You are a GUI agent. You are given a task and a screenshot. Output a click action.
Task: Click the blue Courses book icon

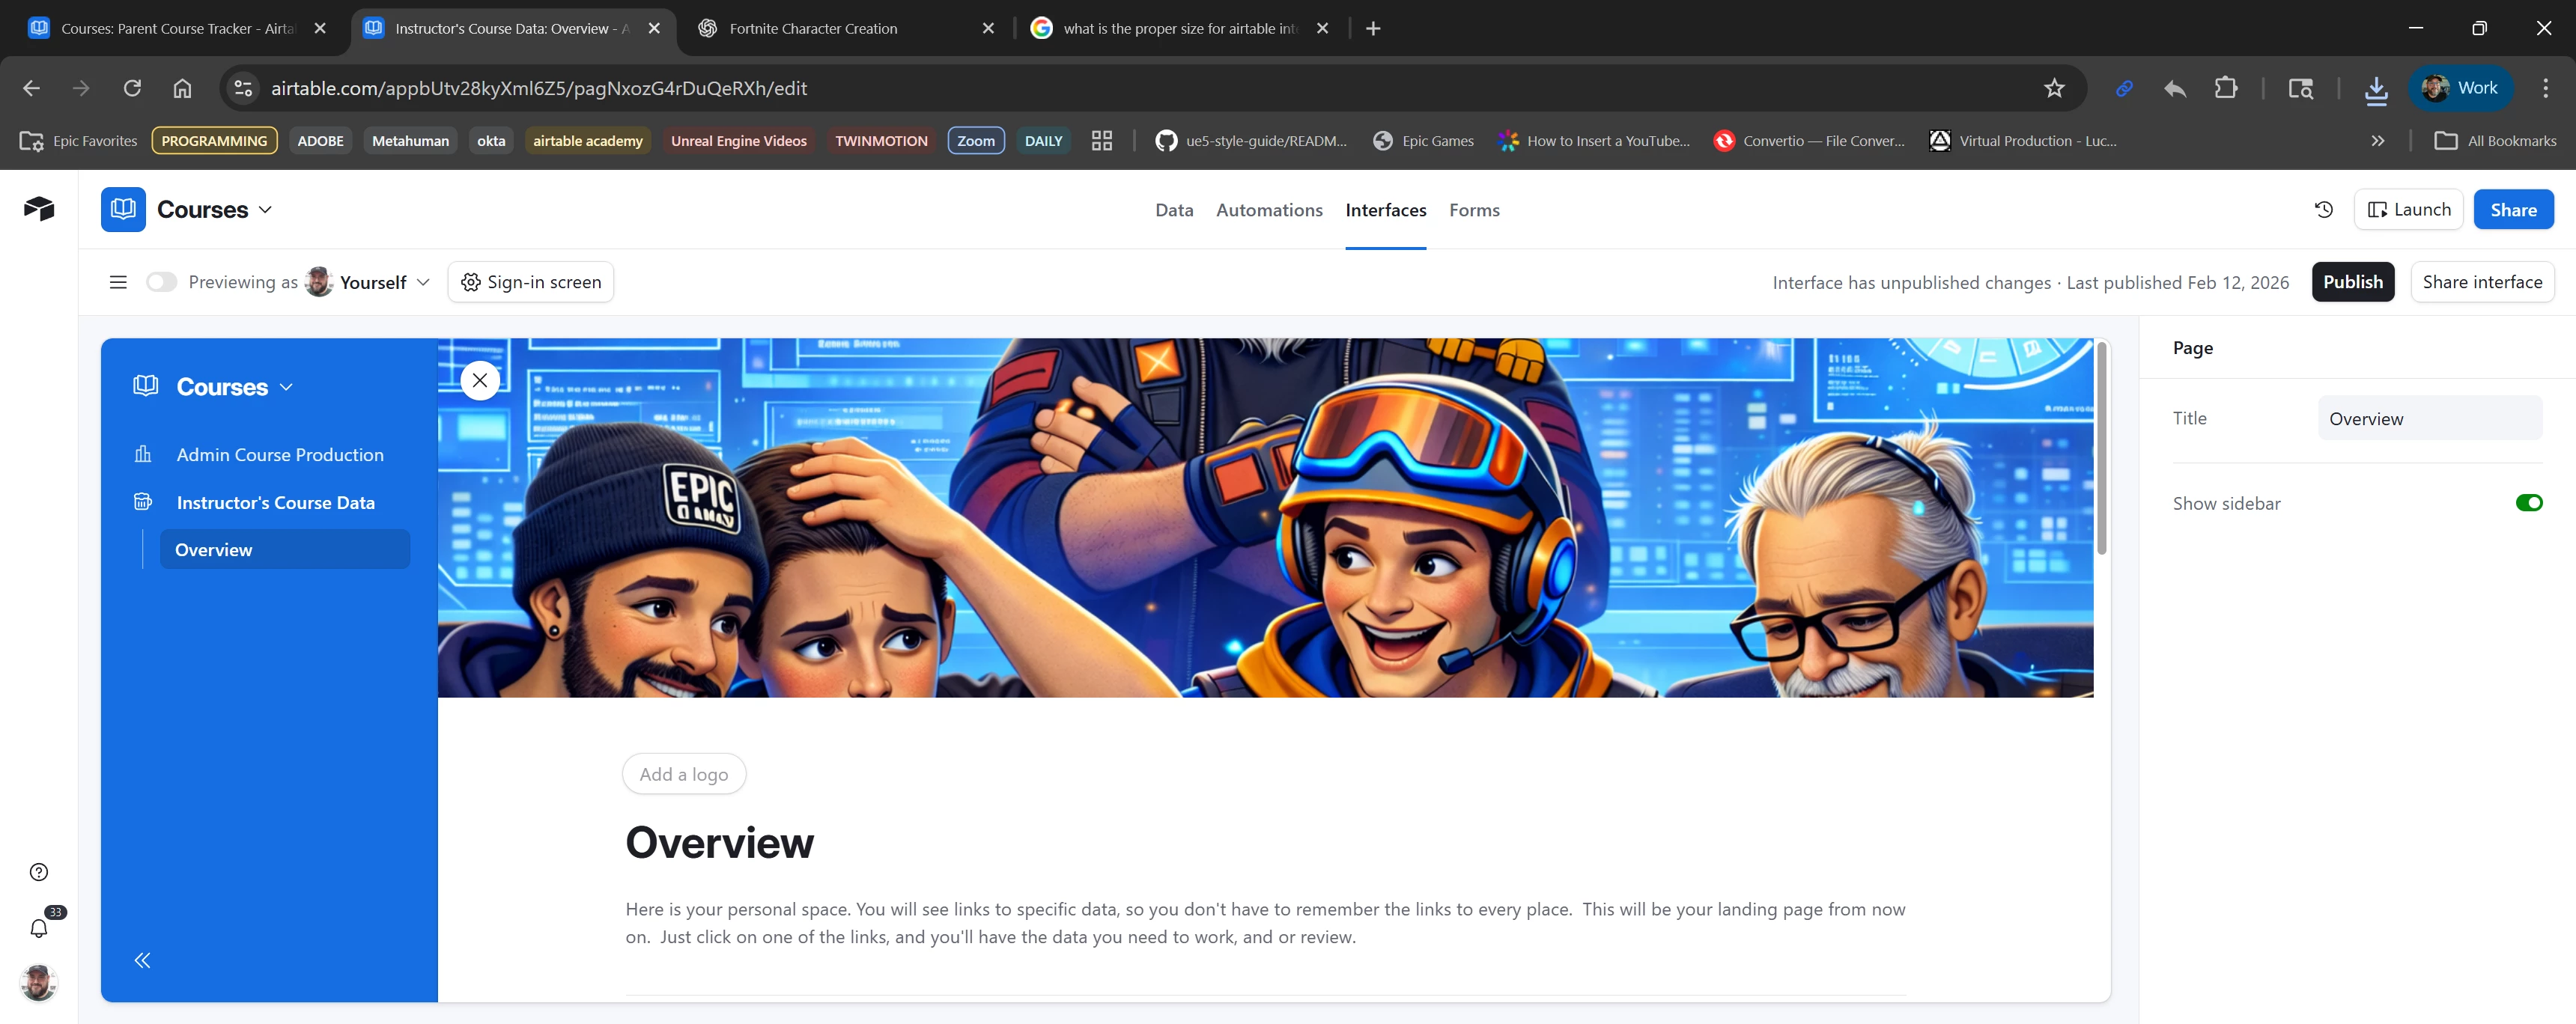pyautogui.click(x=123, y=209)
